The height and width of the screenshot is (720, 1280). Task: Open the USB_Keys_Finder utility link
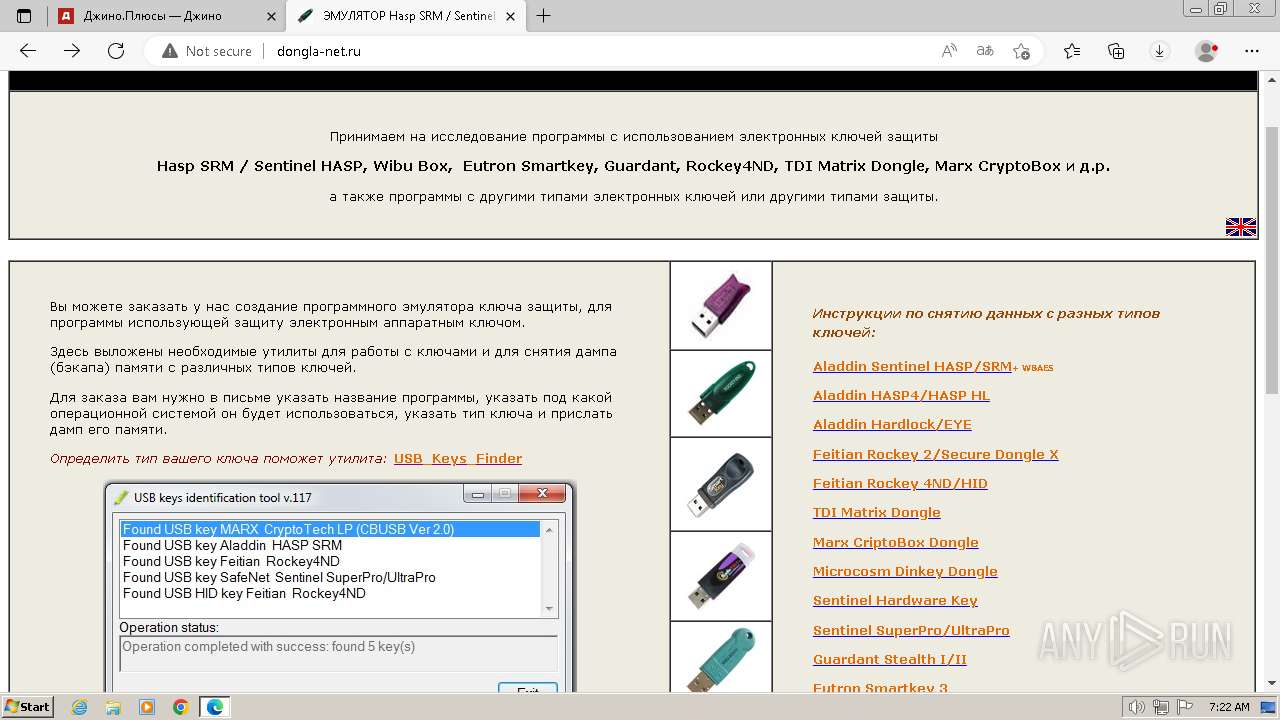[458, 458]
